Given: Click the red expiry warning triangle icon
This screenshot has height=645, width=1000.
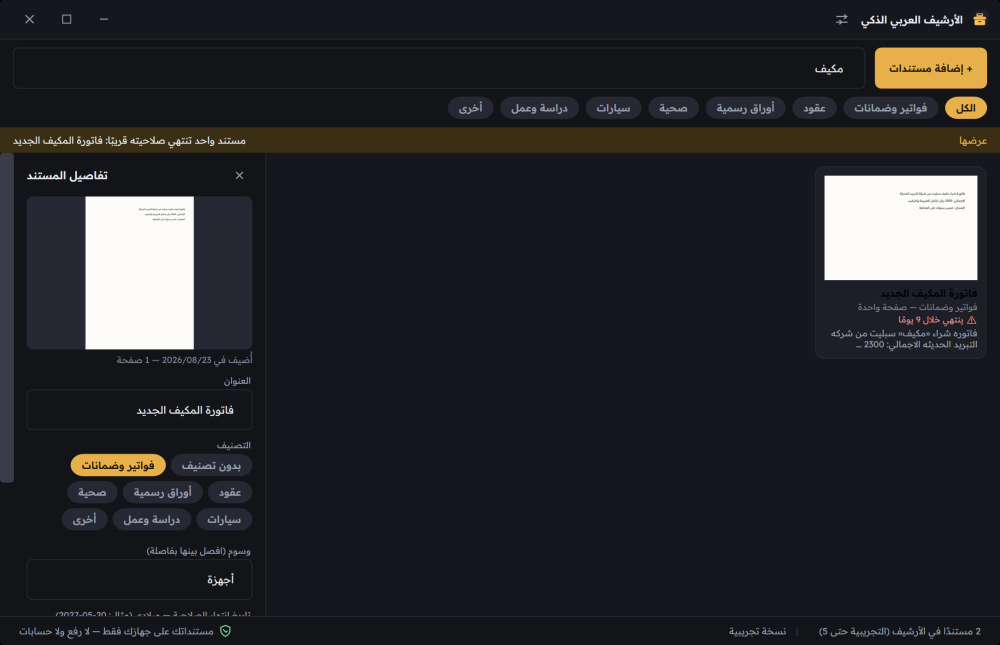Looking at the screenshot, I should tap(971, 320).
